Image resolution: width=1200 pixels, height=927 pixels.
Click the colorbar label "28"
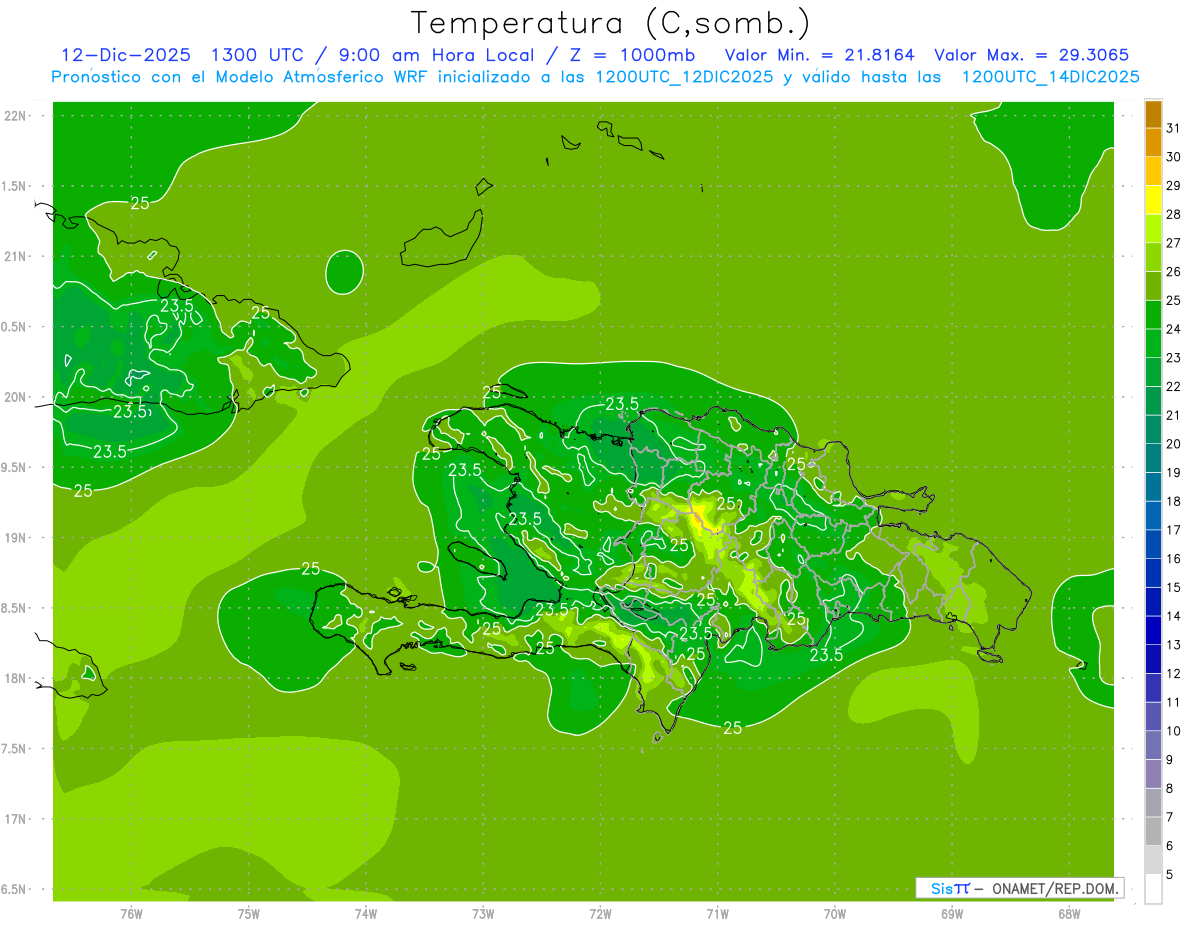[x=1173, y=214]
